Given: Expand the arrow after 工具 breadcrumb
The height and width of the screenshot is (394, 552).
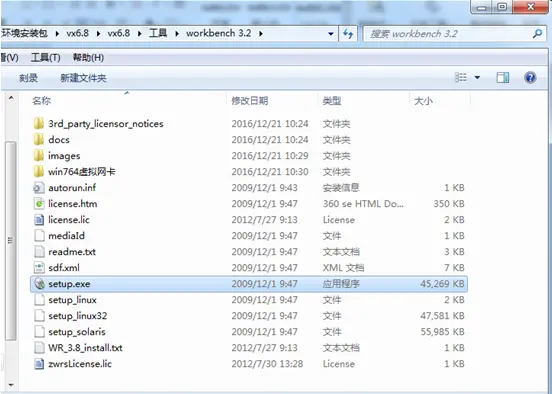Looking at the screenshot, I should 177,34.
